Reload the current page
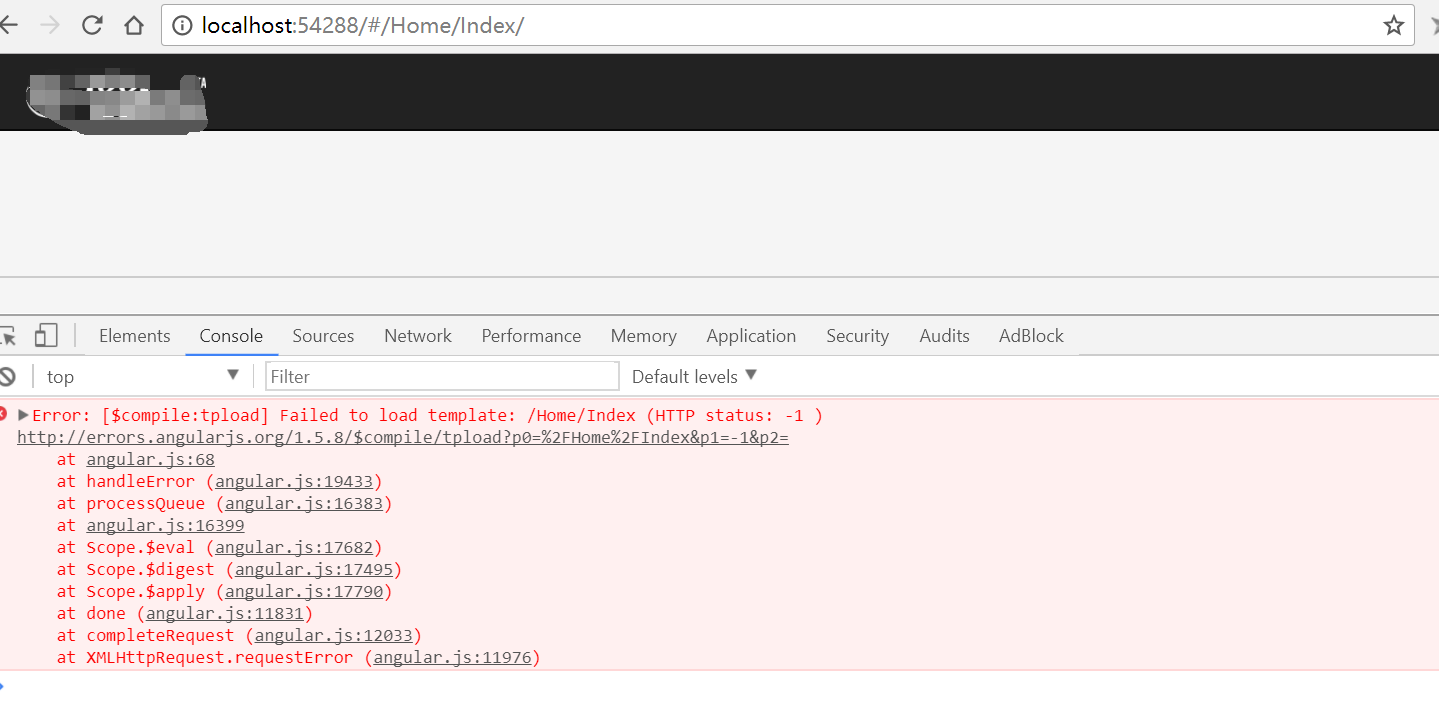Screen dimensions: 1439x718 93,26
